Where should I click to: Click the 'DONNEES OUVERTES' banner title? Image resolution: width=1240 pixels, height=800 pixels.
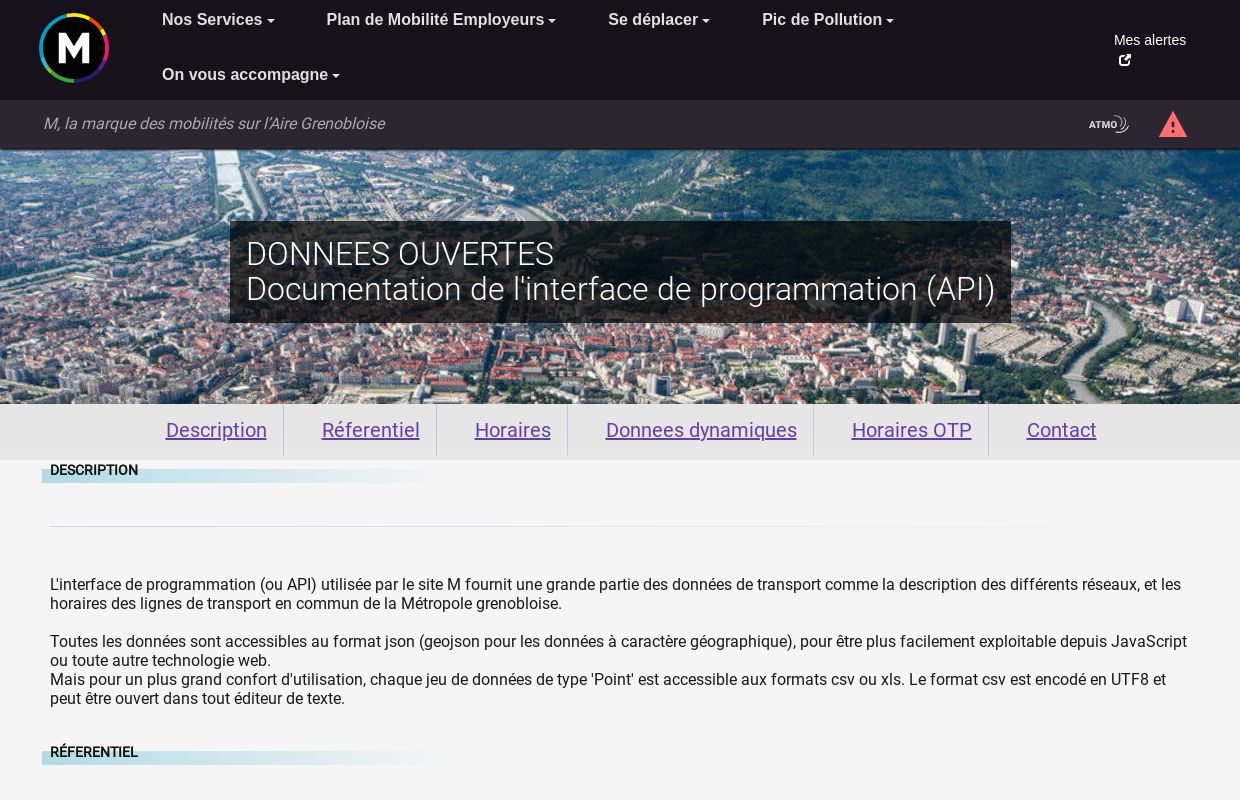400,254
